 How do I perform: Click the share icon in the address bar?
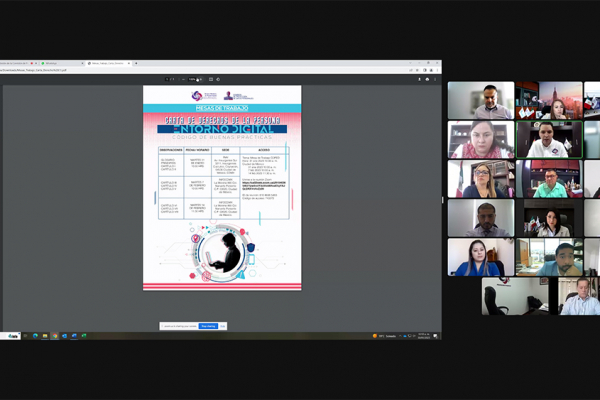(411, 70)
